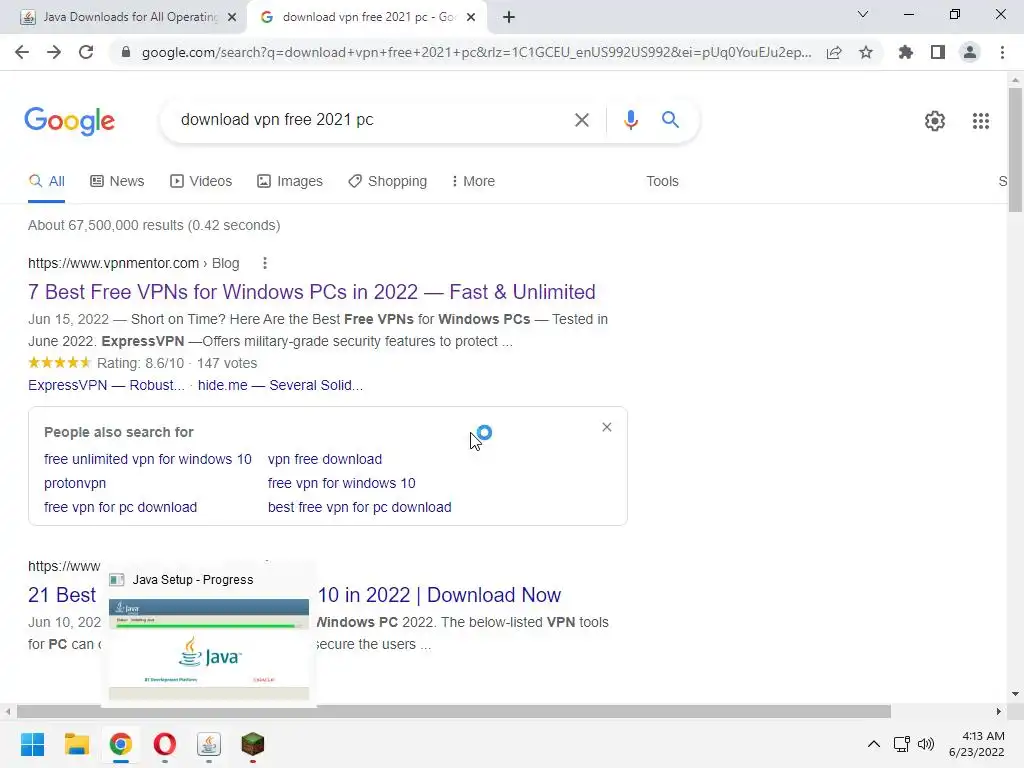Open the Download Now result title
Image resolution: width=1024 pixels, height=768 pixels.
[x=439, y=595]
